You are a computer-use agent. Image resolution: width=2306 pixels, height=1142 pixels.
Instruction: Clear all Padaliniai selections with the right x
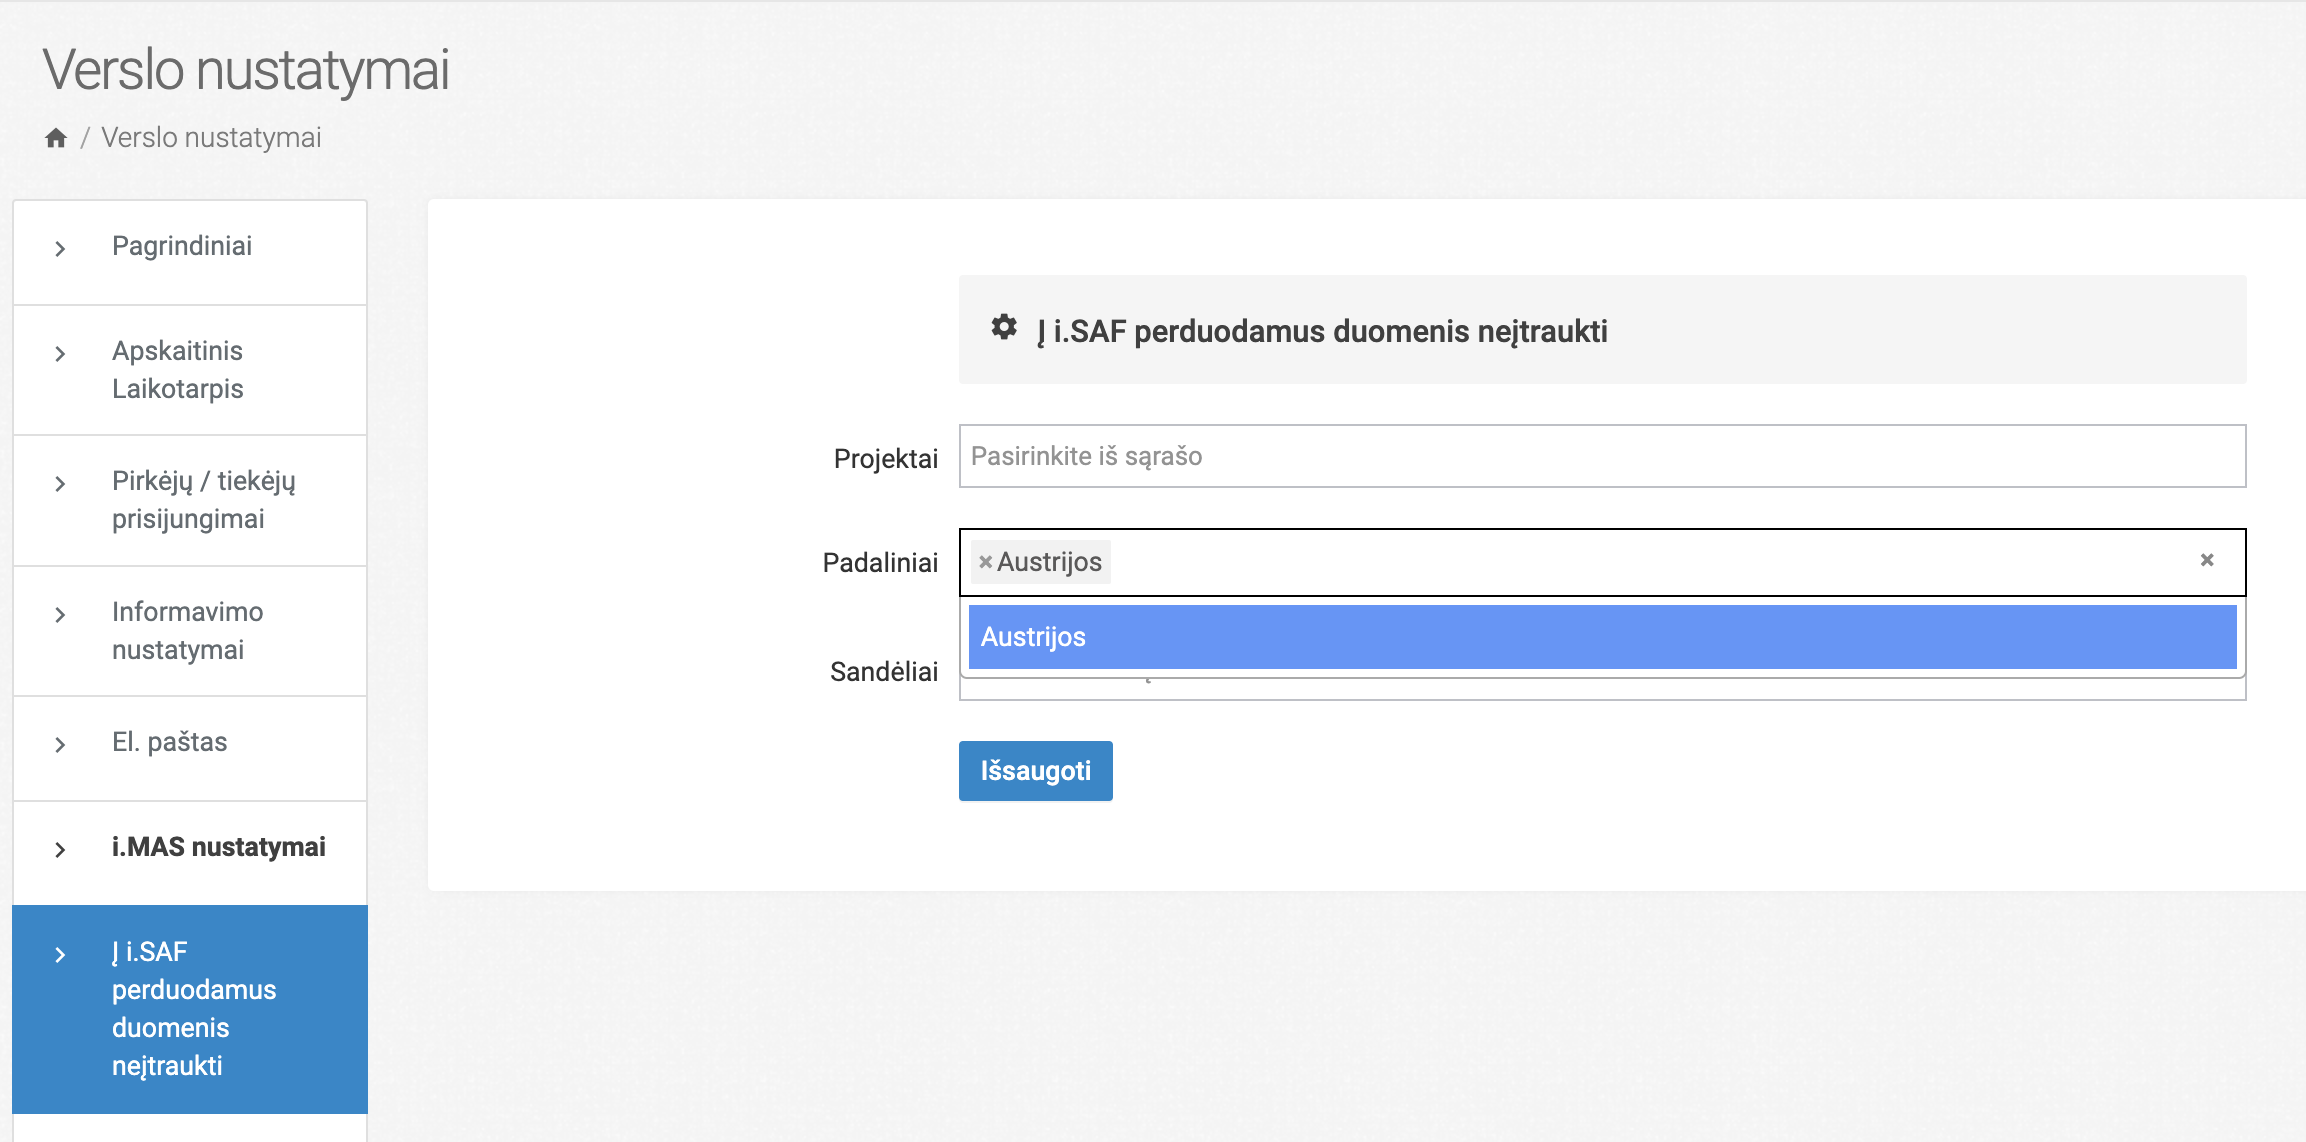(2207, 560)
